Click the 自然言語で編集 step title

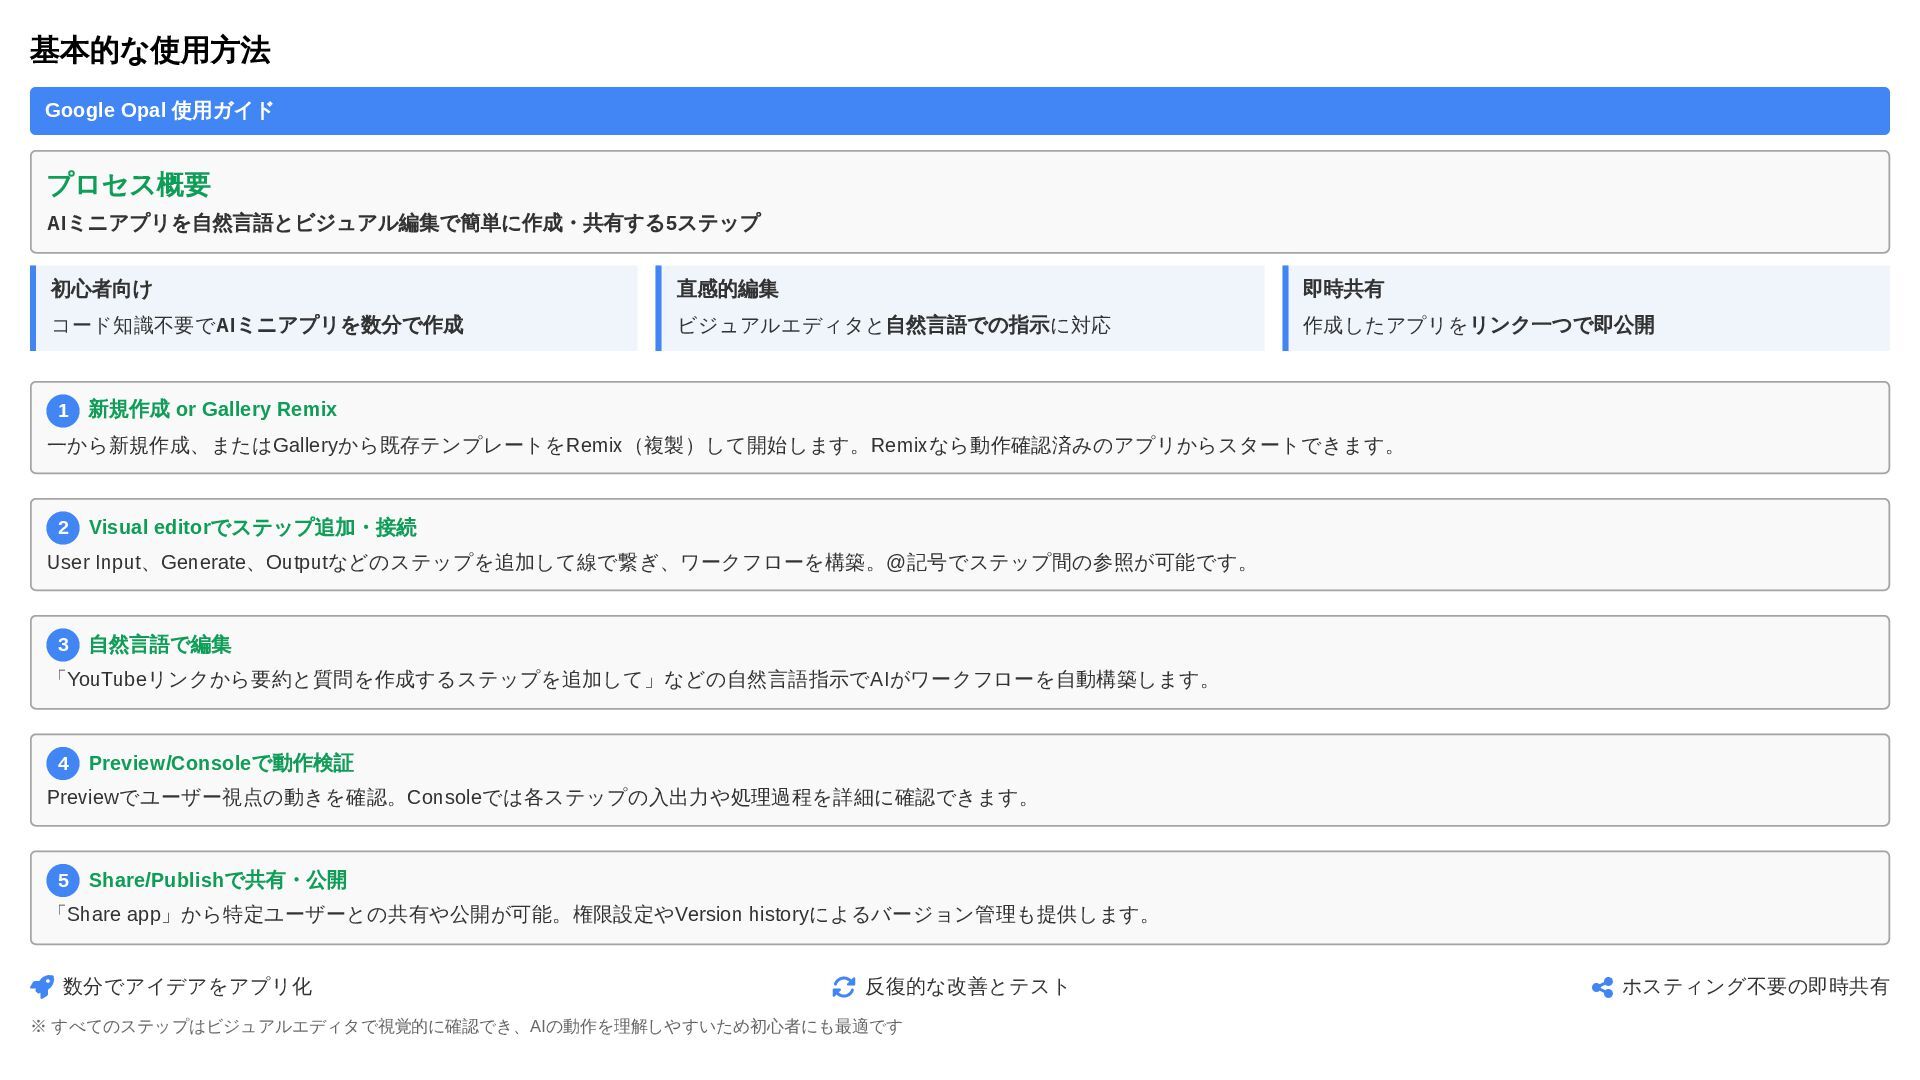[x=160, y=645]
